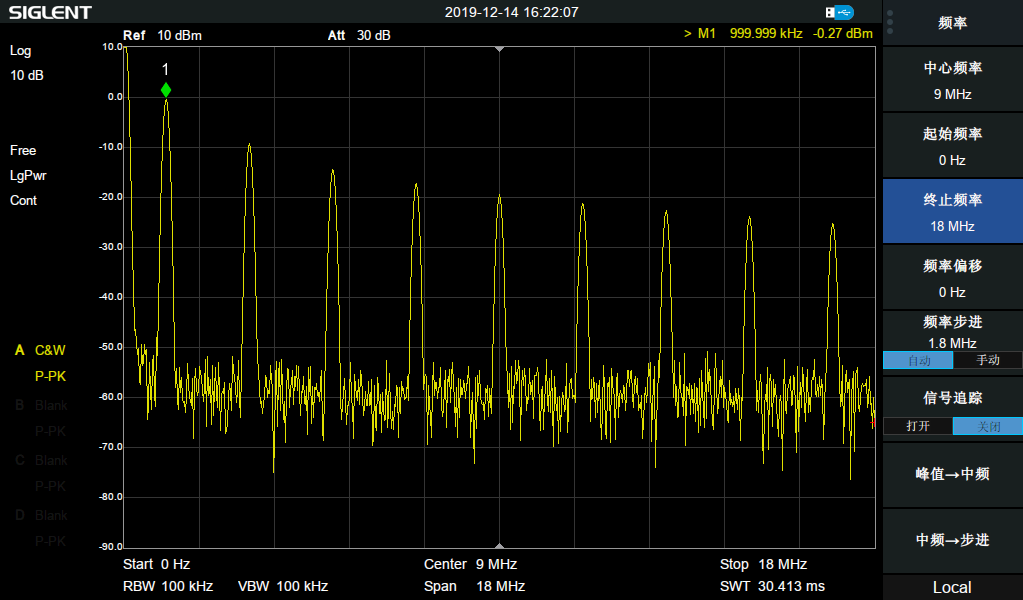Select the 中心频率 9 MHz menu item
1023x600 pixels.
pyautogui.click(x=952, y=81)
